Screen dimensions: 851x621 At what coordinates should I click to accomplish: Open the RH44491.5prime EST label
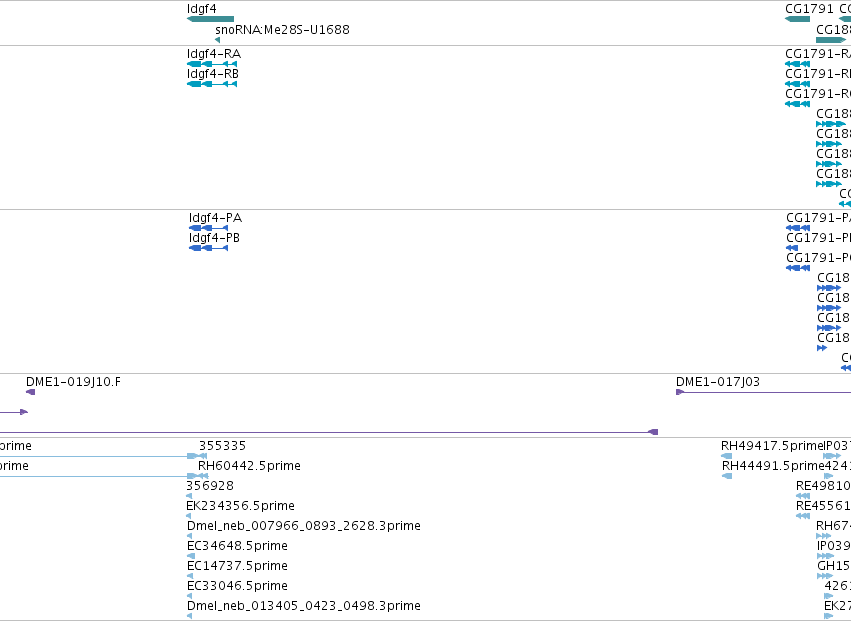point(773,466)
